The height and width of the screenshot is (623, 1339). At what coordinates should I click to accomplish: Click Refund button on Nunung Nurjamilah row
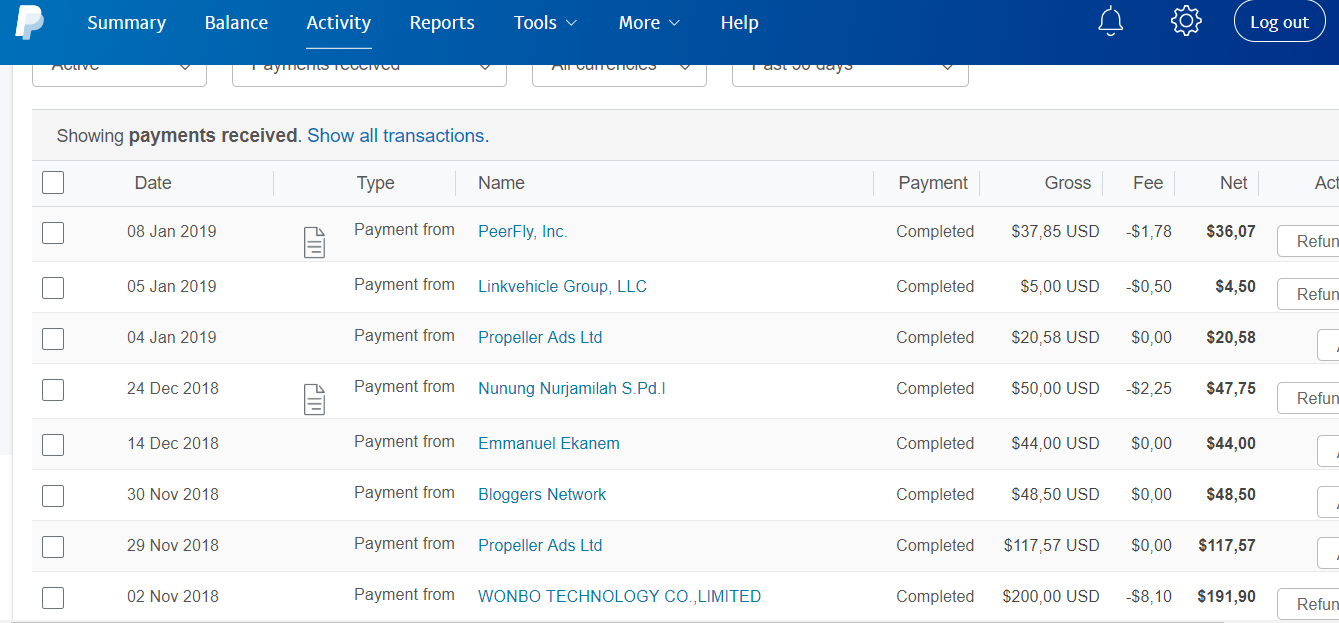(x=1309, y=398)
